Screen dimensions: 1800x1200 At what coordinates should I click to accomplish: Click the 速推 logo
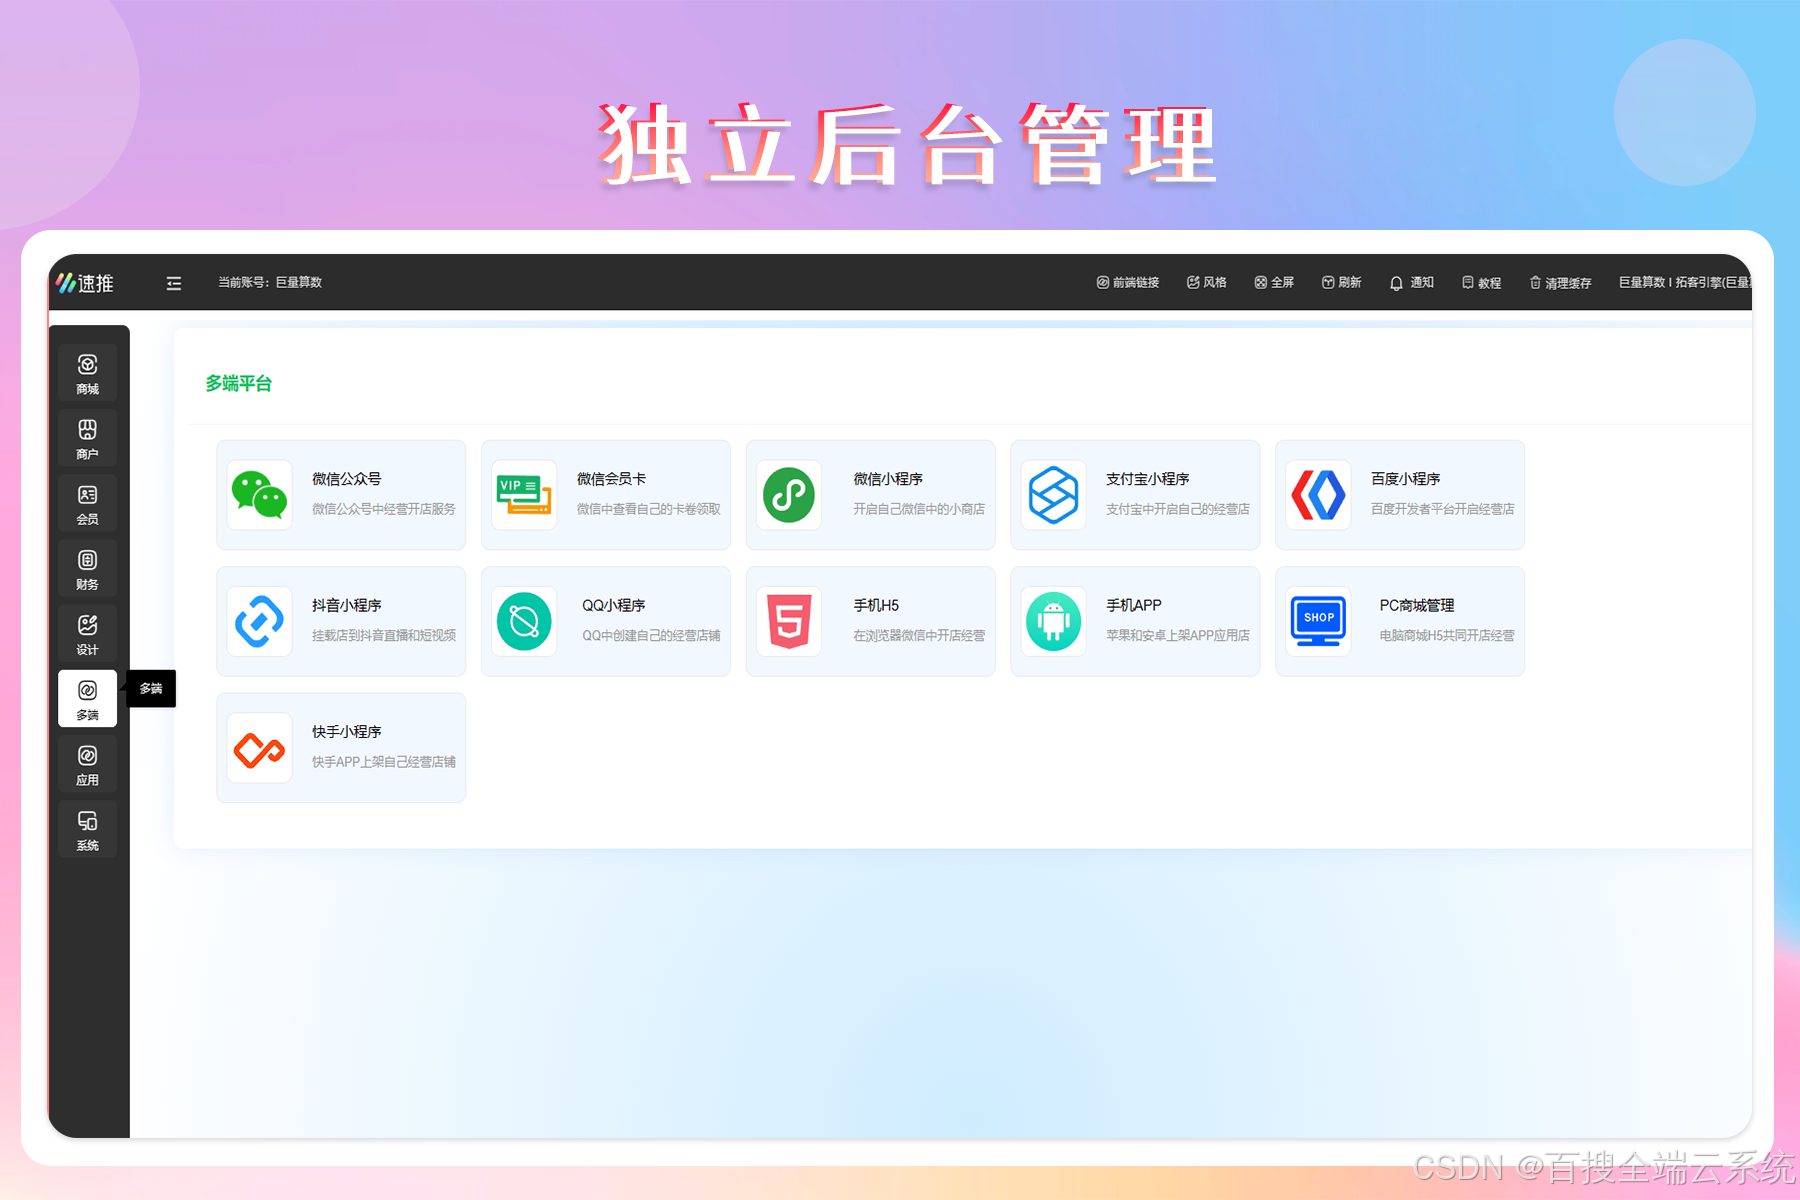pos(85,283)
